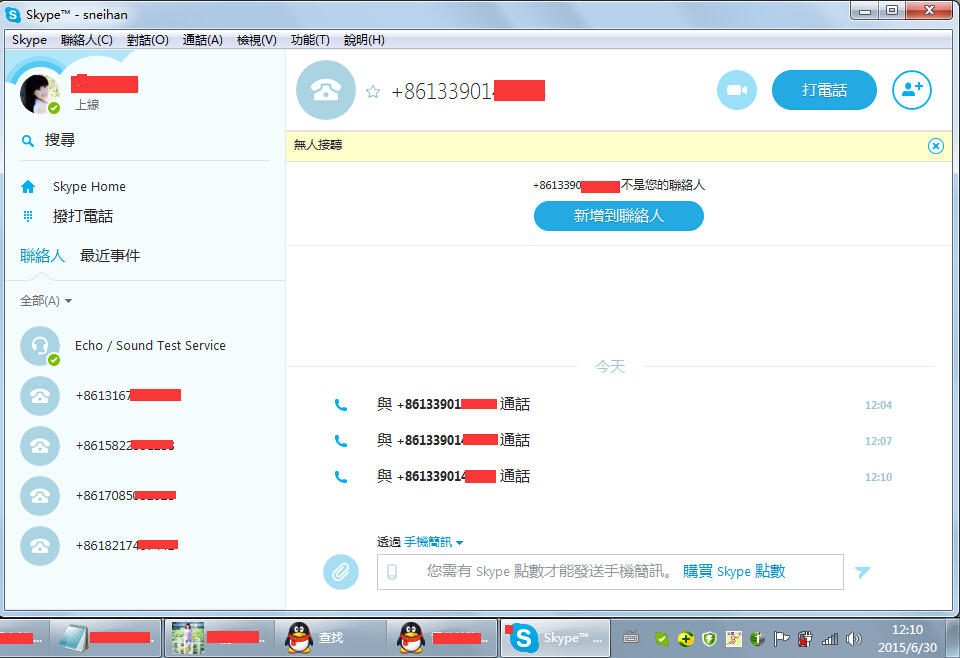Open the 查找 QQ penguin taskbar item
Viewport: 960px width, 658px height.
tap(329, 638)
